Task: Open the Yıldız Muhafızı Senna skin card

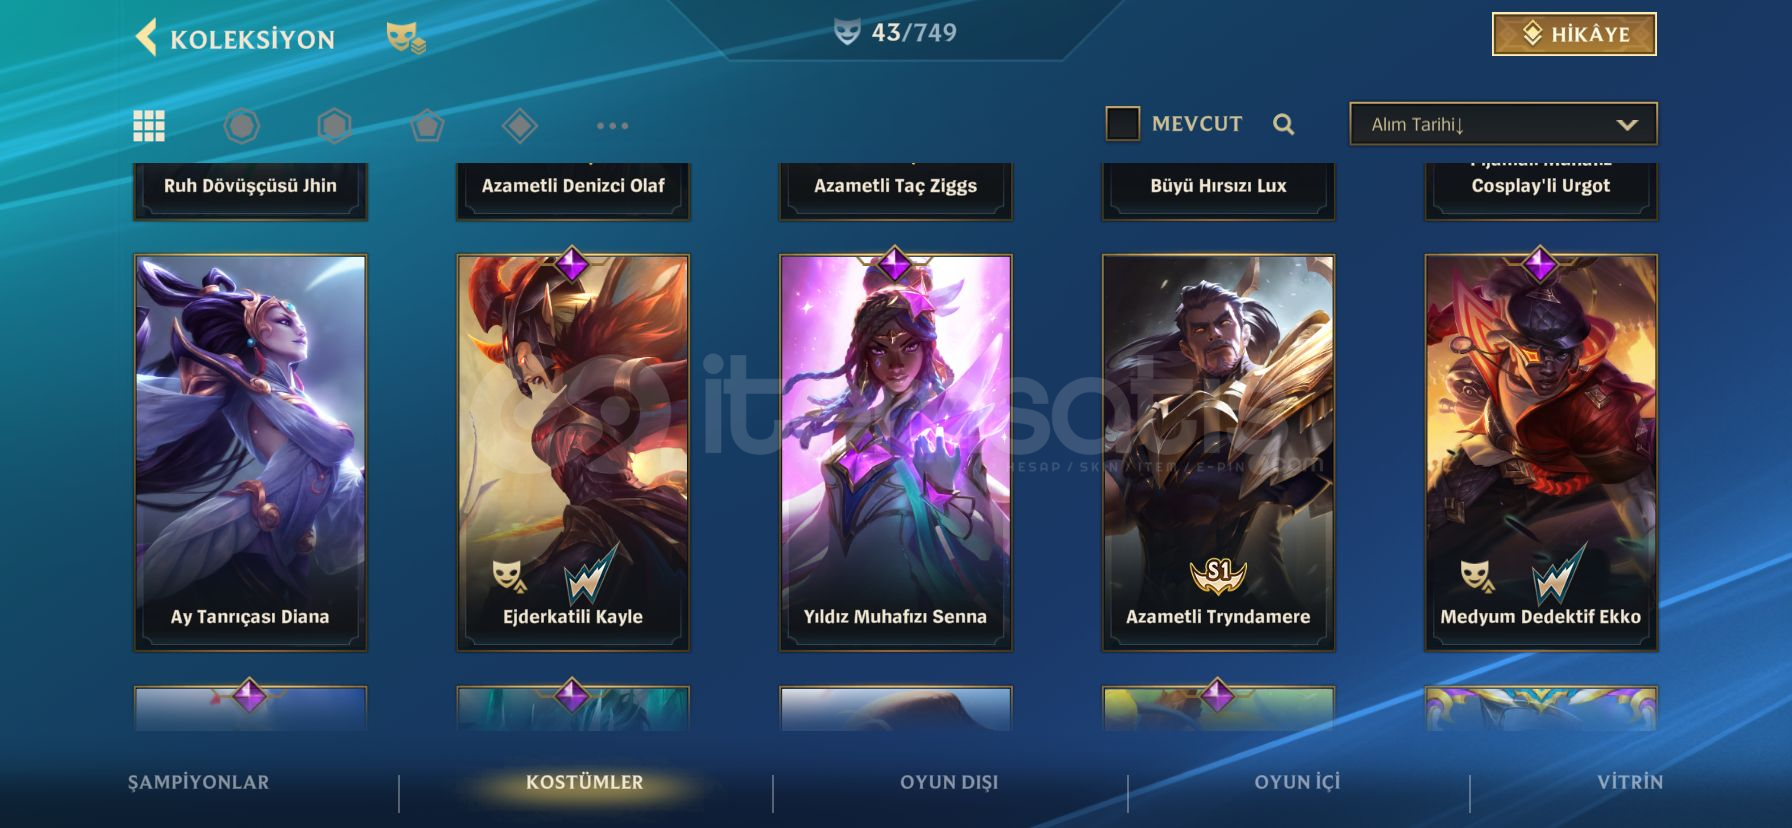Action: pyautogui.click(x=895, y=452)
